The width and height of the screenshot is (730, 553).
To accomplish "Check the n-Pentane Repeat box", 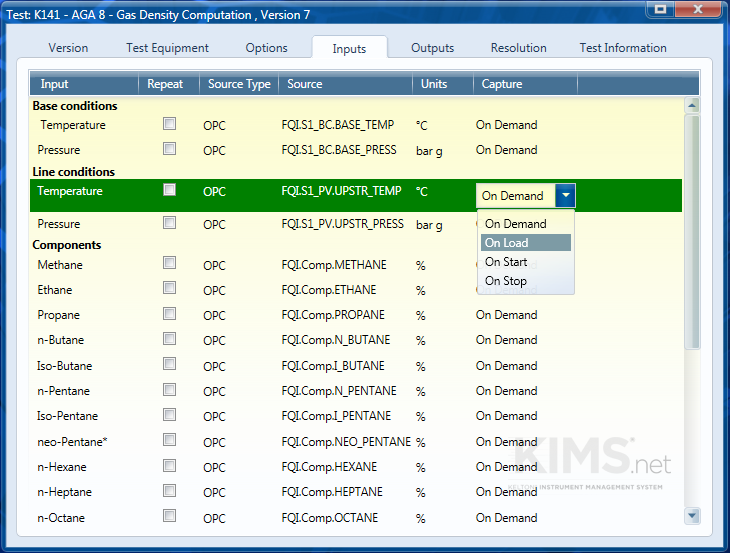I will pos(169,389).
